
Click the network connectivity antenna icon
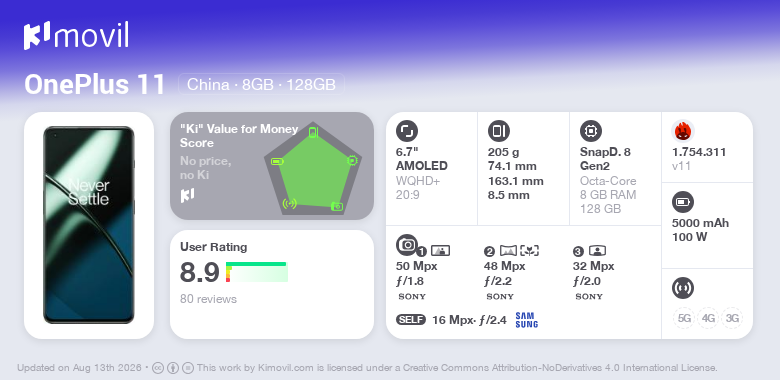click(x=682, y=288)
